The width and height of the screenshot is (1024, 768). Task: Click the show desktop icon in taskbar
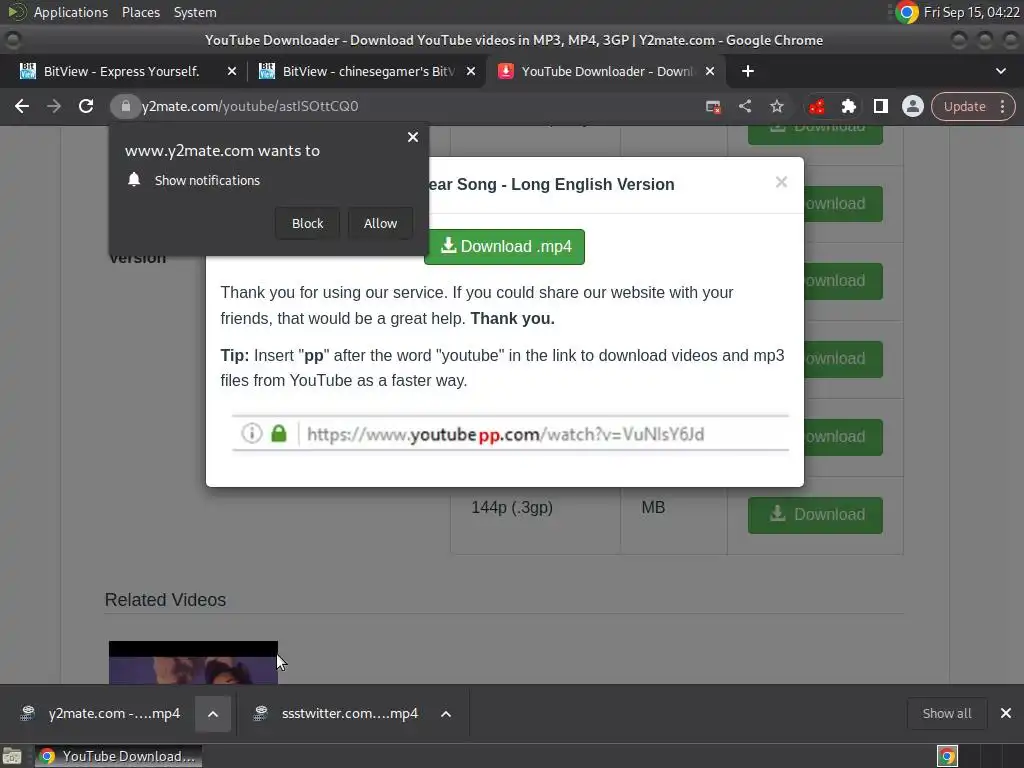tap(12, 756)
